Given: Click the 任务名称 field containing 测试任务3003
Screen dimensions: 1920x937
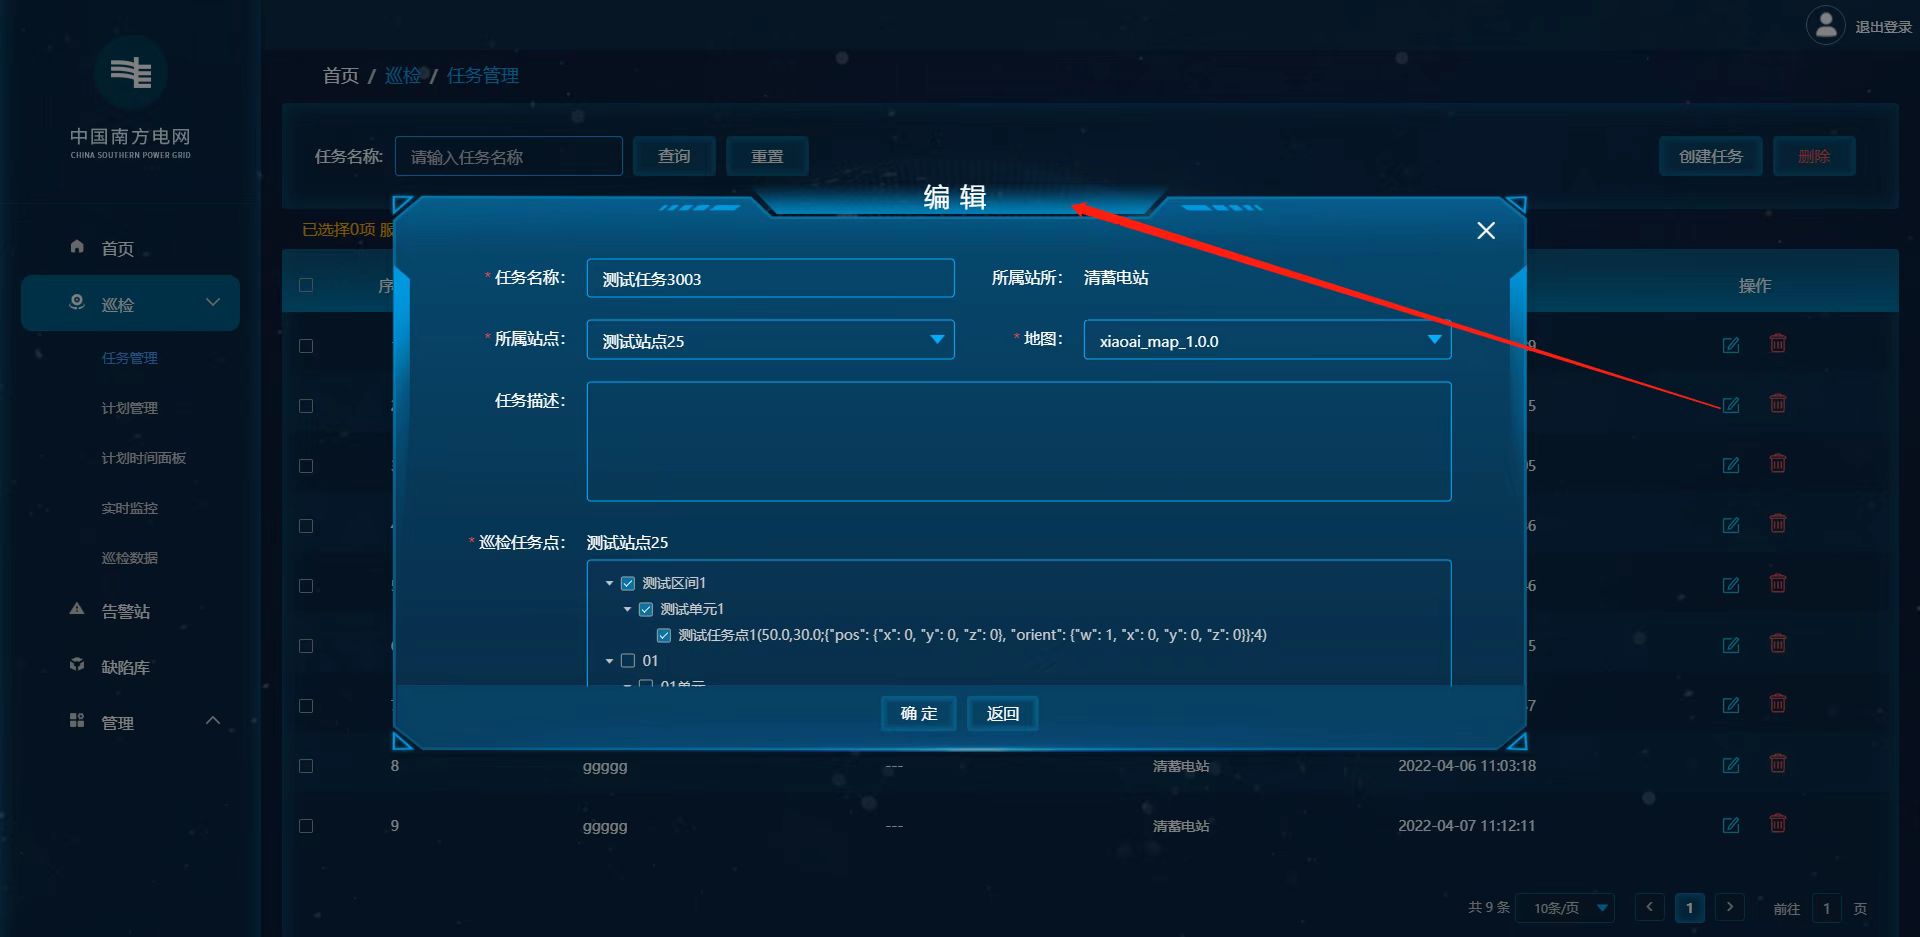Looking at the screenshot, I should click(x=770, y=278).
